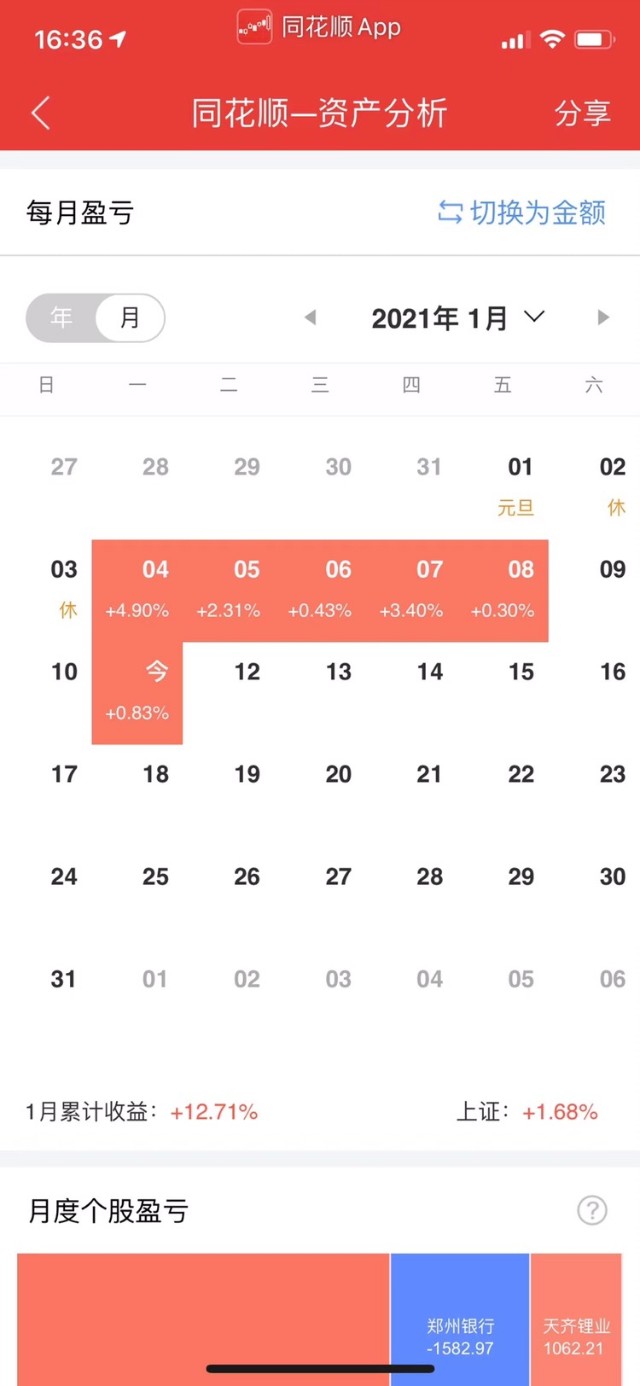Tap the 切换为金额 link
The height and width of the screenshot is (1386, 640).
(538, 212)
